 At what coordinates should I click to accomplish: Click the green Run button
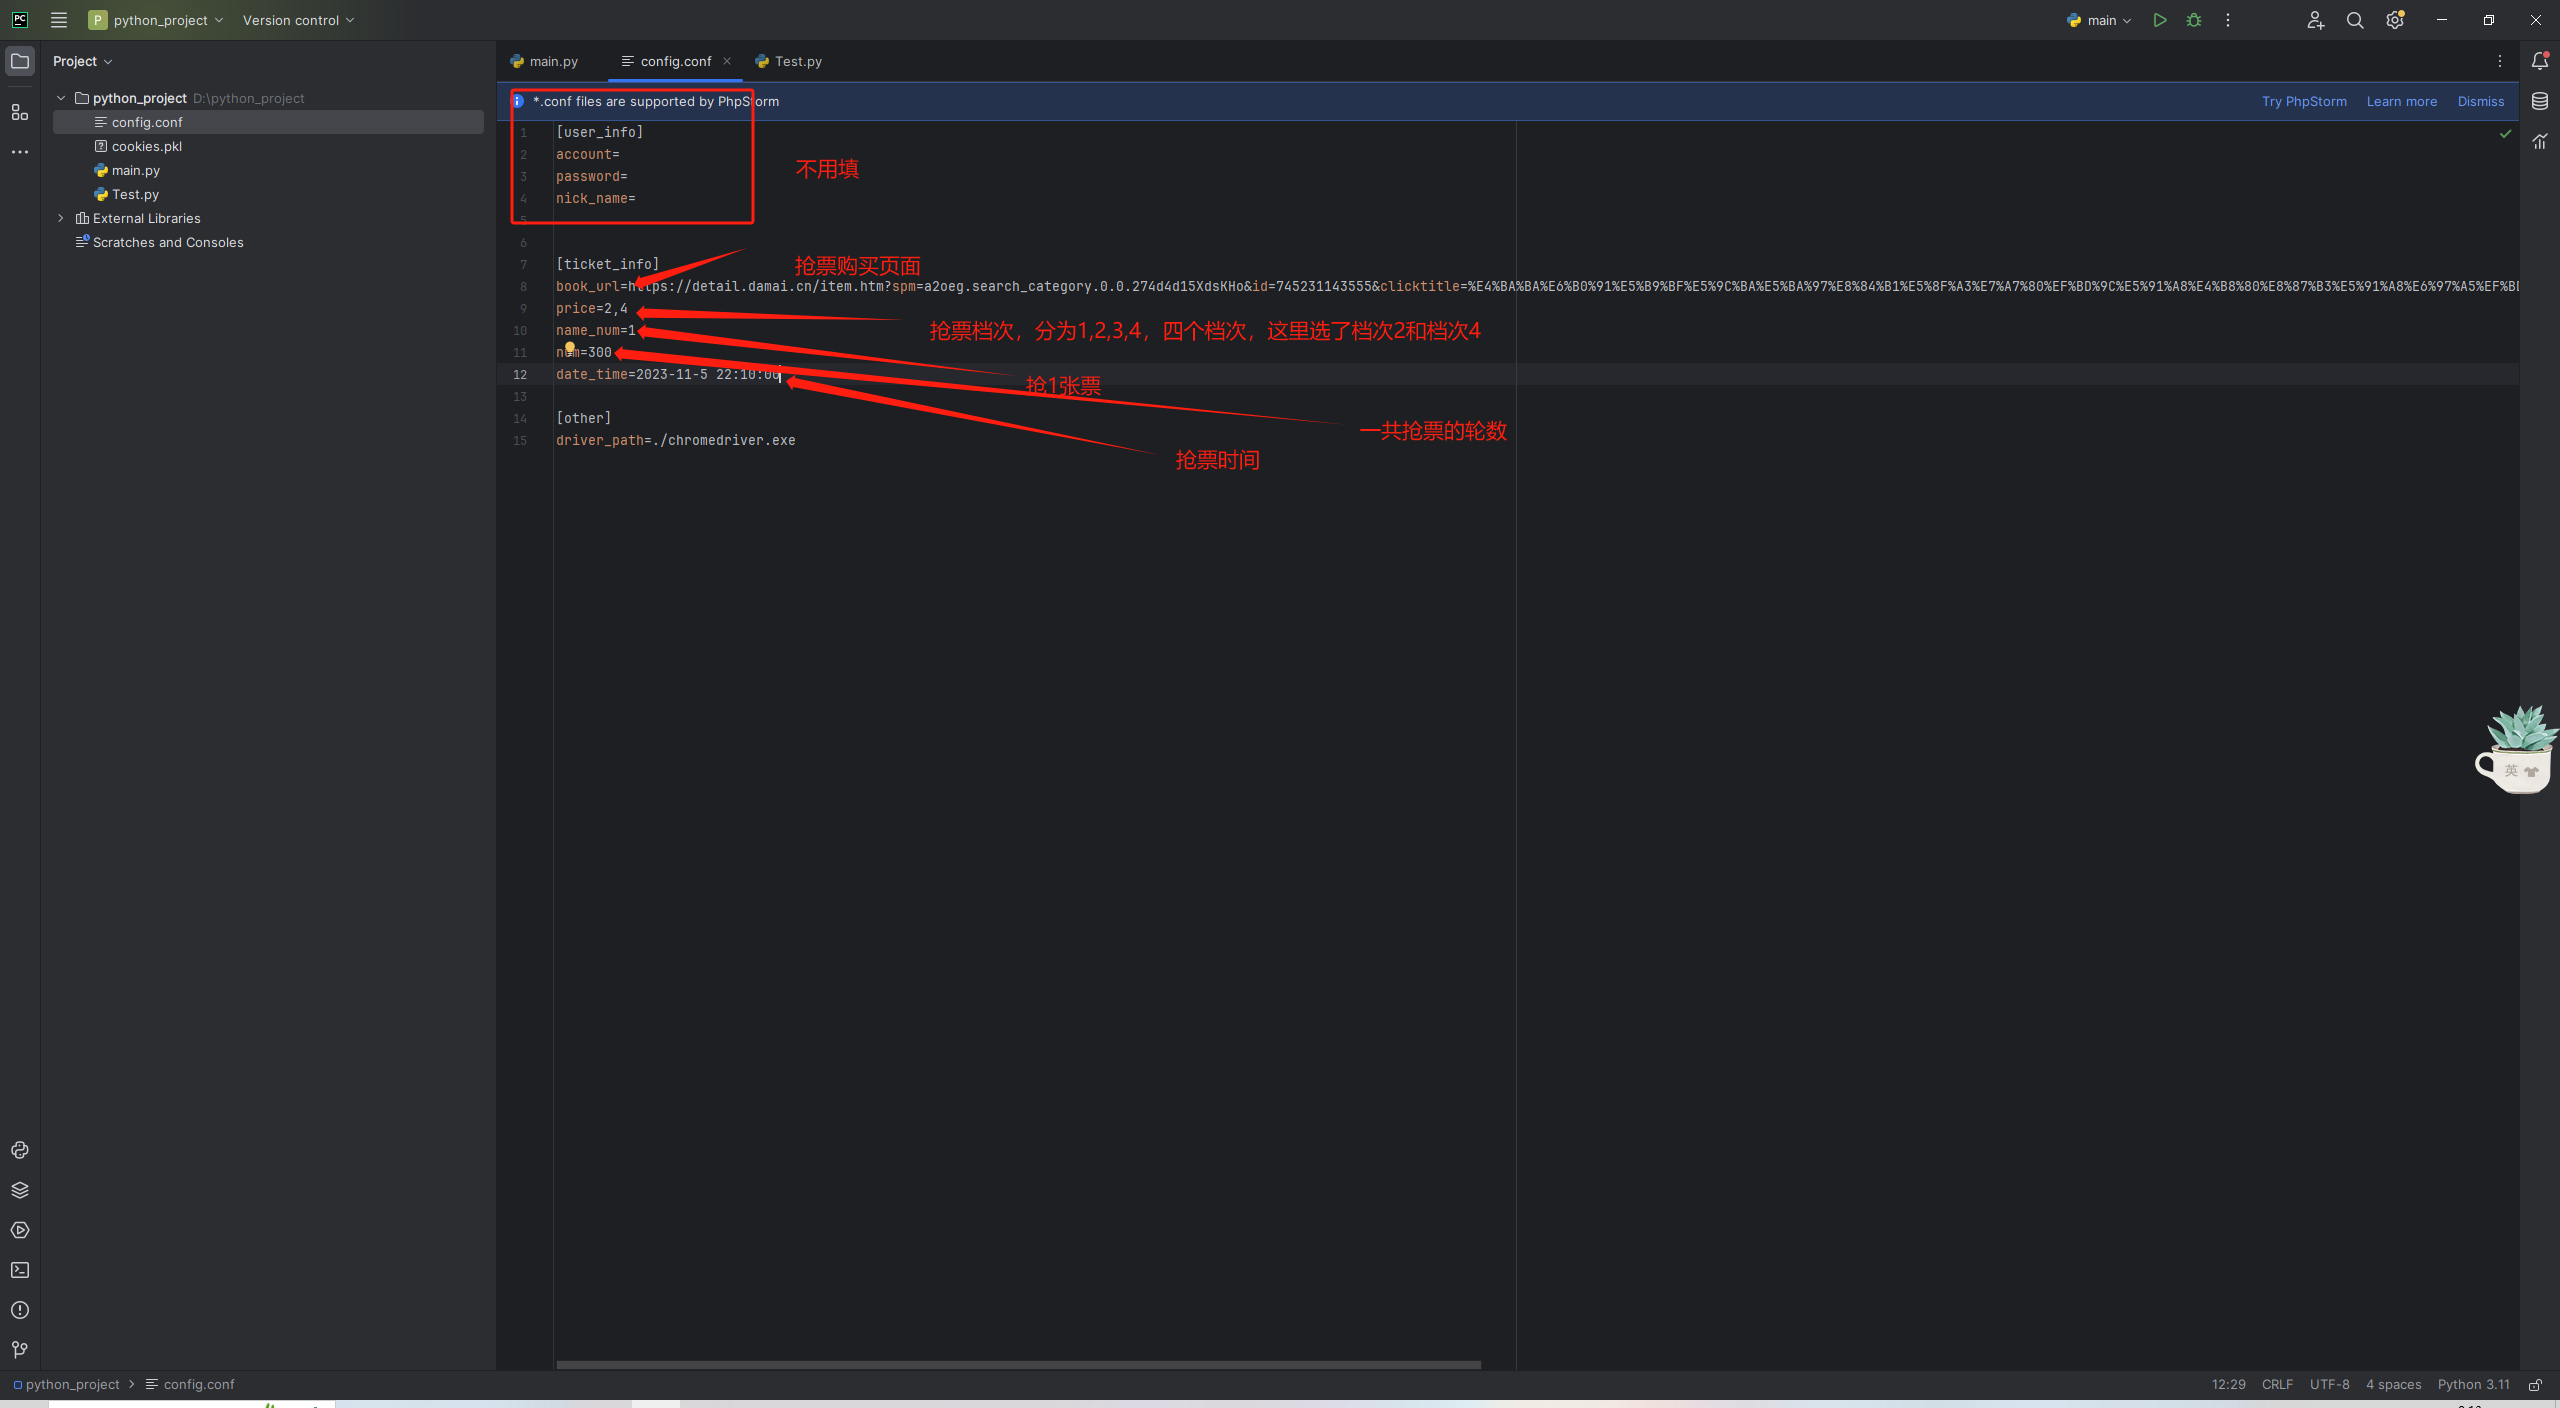[x=2160, y=20]
